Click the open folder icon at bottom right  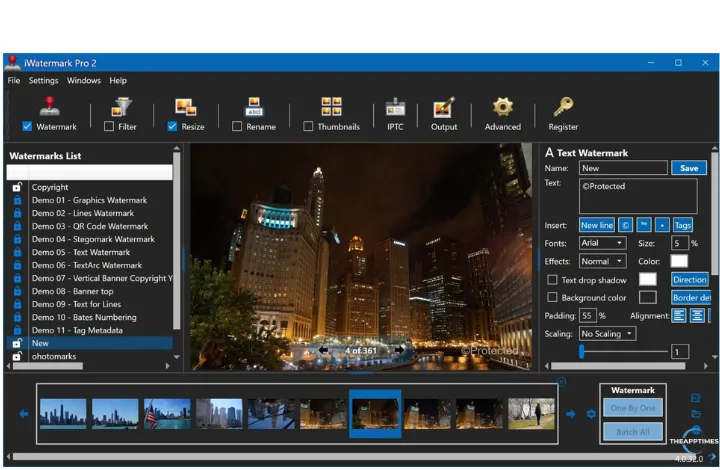696,414
